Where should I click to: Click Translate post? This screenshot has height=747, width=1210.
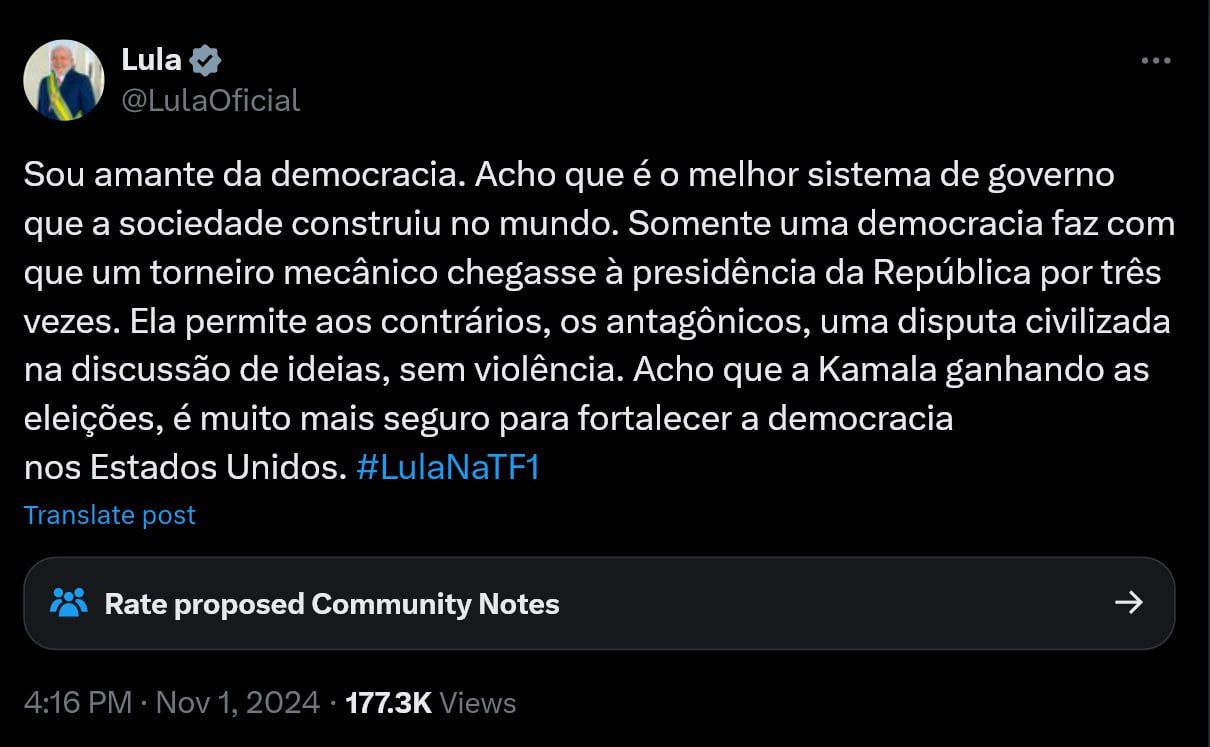pos(110,515)
